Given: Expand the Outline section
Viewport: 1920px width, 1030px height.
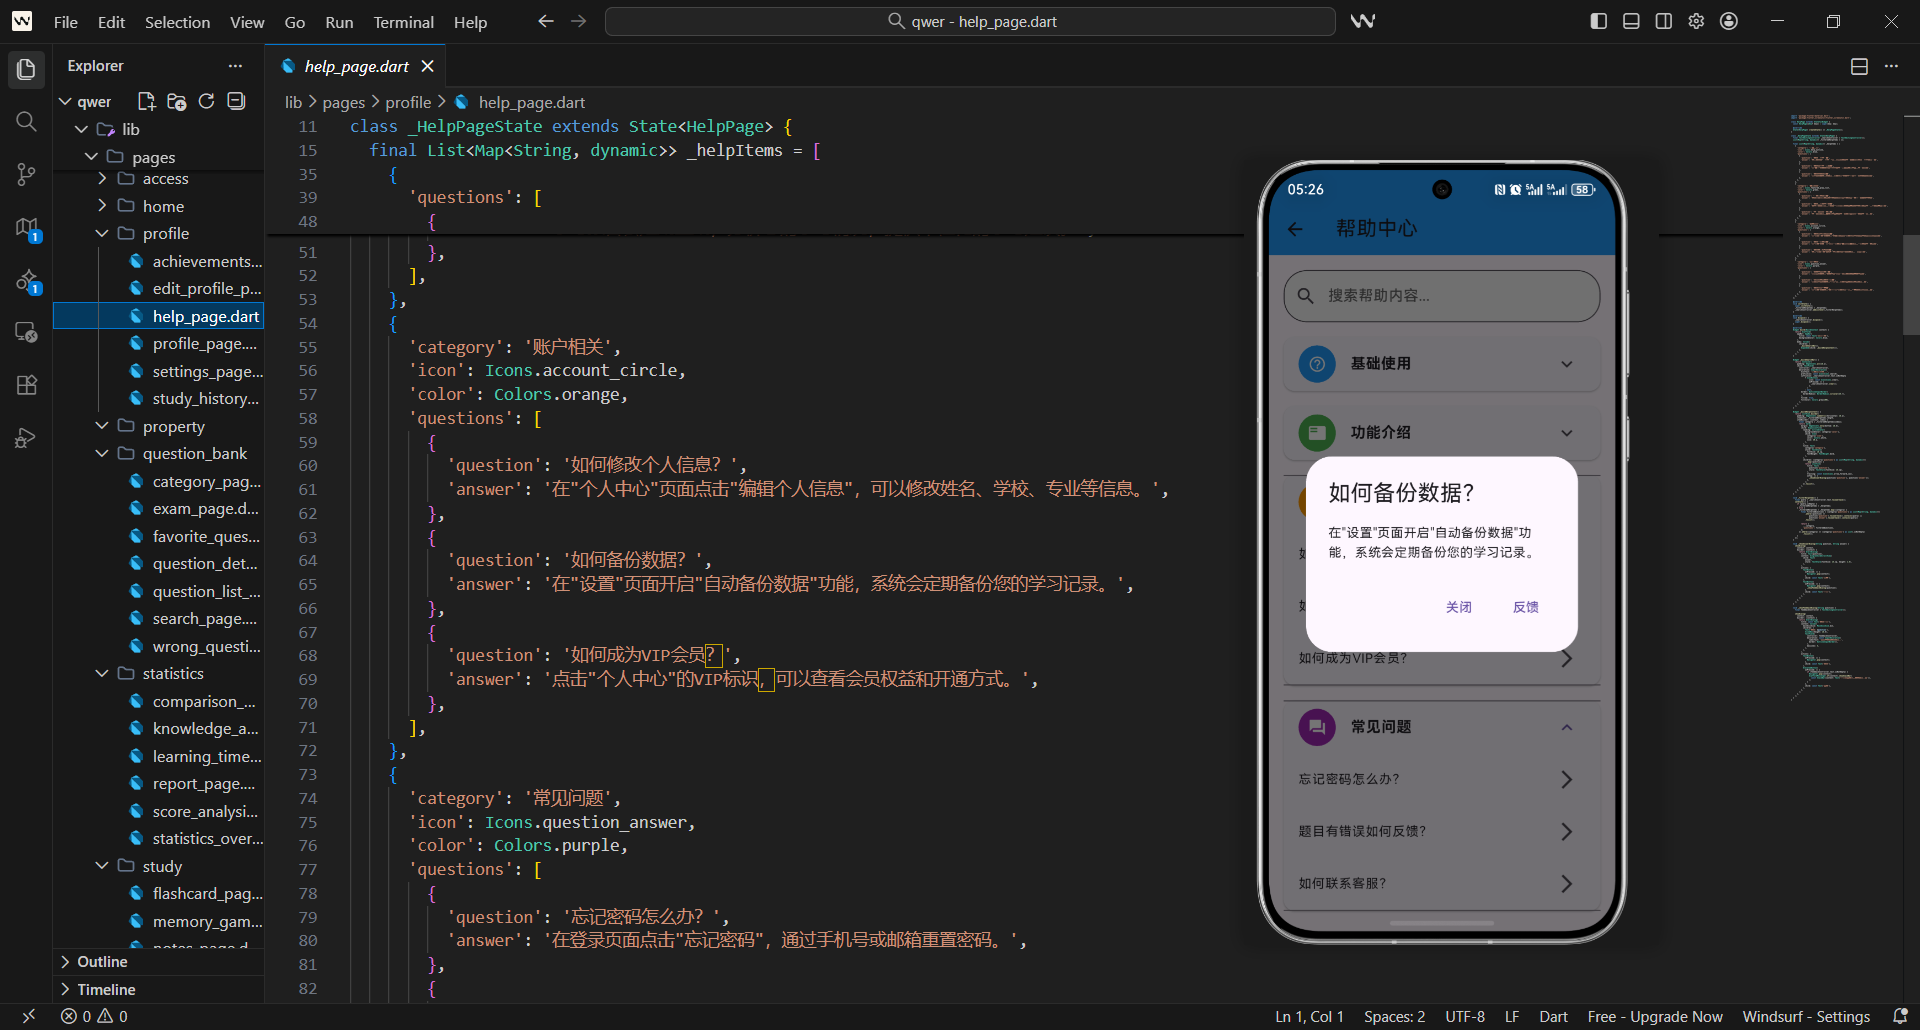Looking at the screenshot, I should tap(158, 962).
